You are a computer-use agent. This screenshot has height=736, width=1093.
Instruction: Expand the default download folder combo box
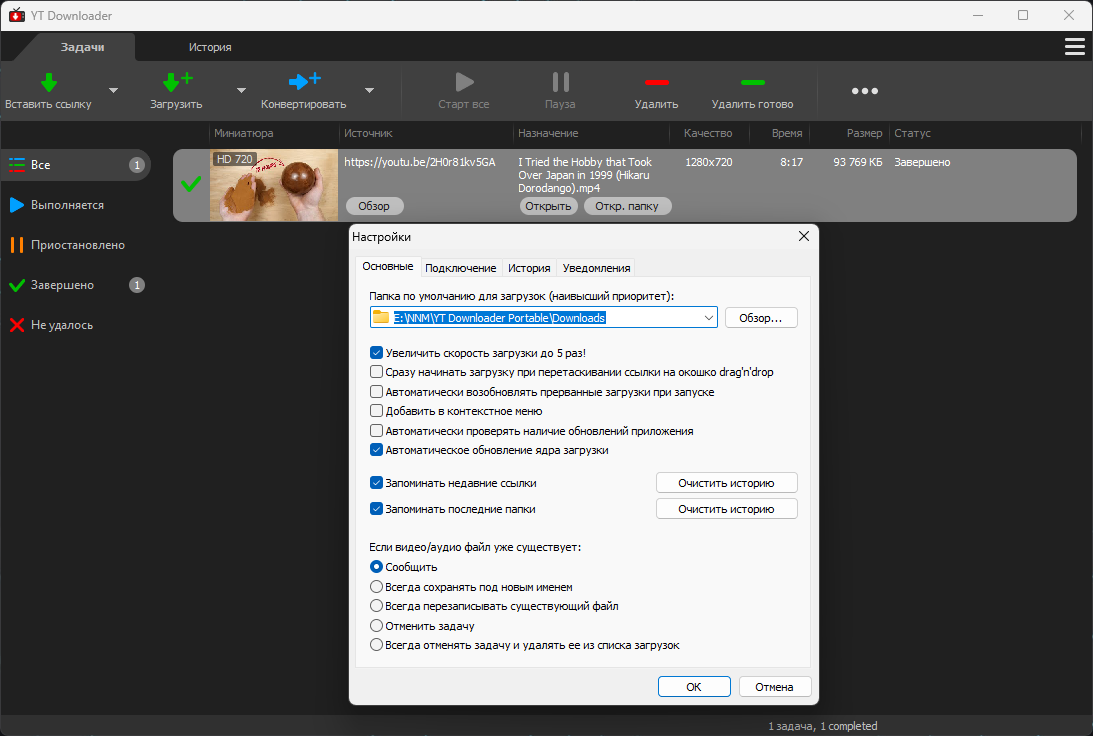[x=708, y=318]
